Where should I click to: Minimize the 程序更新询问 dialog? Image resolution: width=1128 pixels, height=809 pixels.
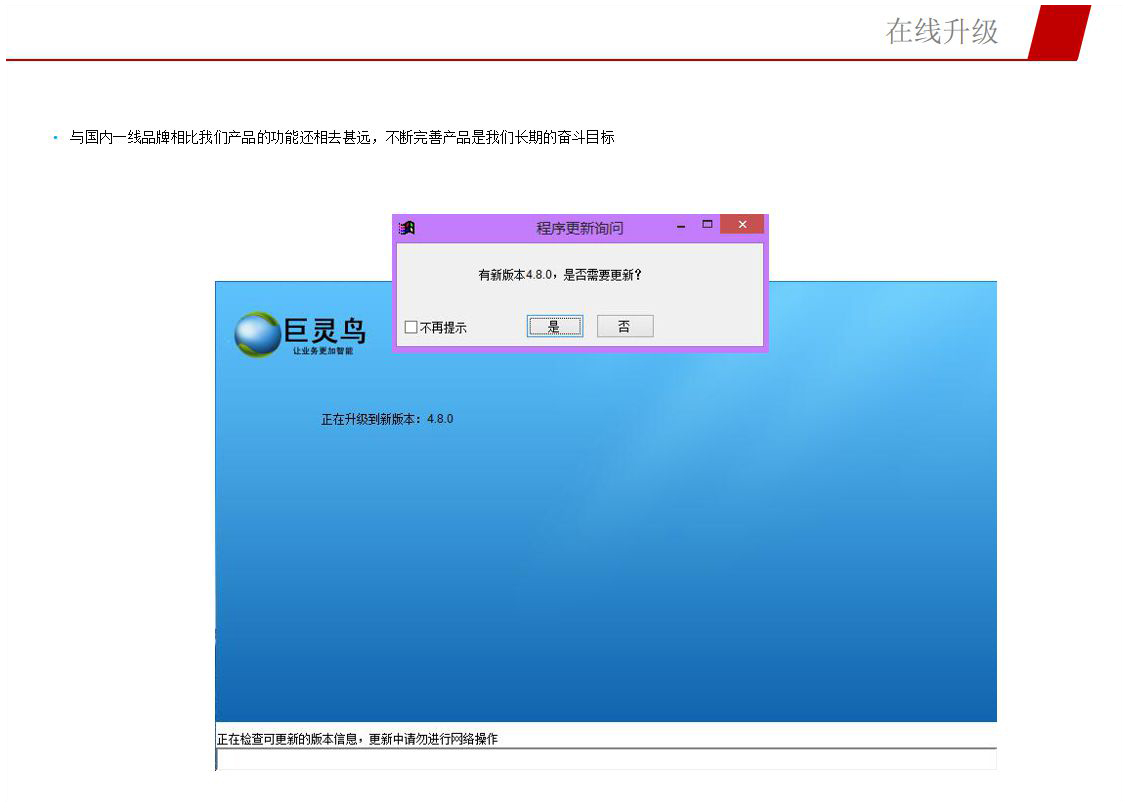point(680,227)
